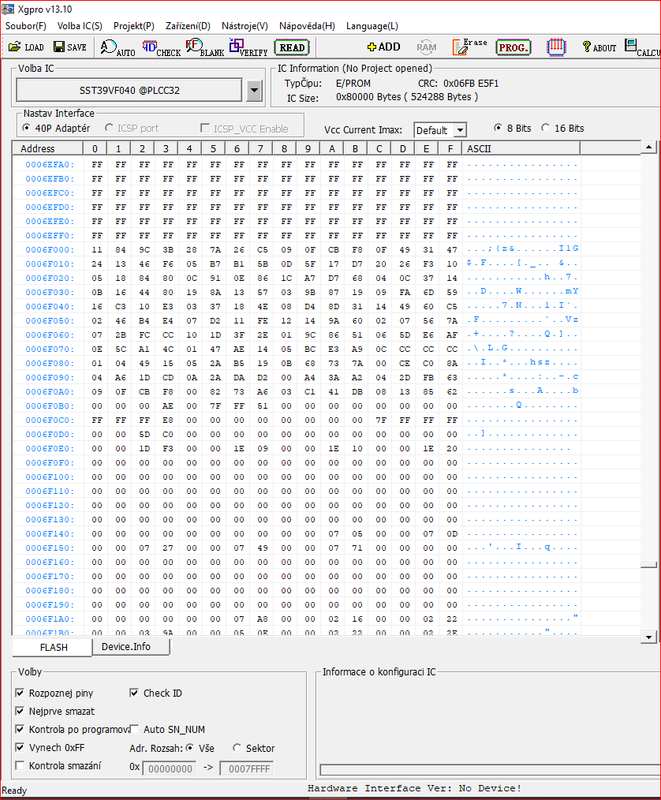
Task: Click the AUTO toolbar icon
Action: tap(118, 47)
